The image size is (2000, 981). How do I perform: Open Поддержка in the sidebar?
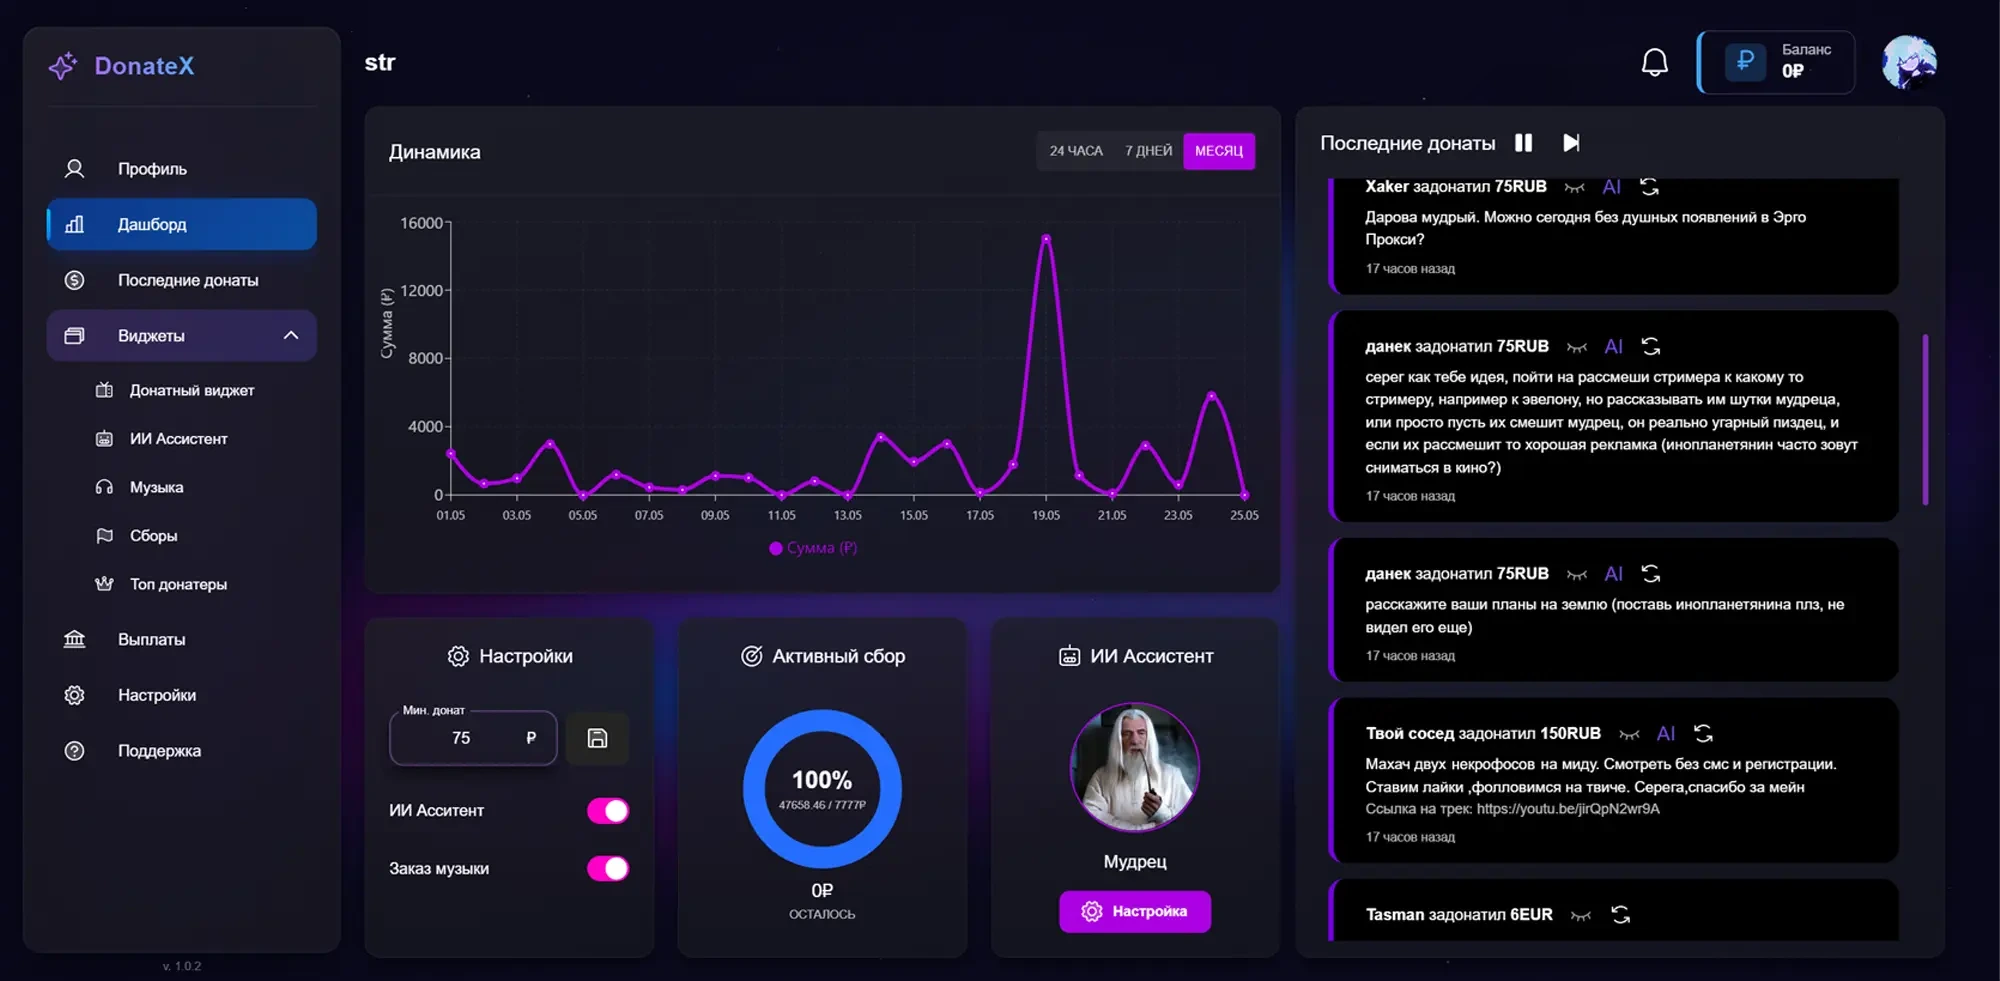(x=182, y=752)
